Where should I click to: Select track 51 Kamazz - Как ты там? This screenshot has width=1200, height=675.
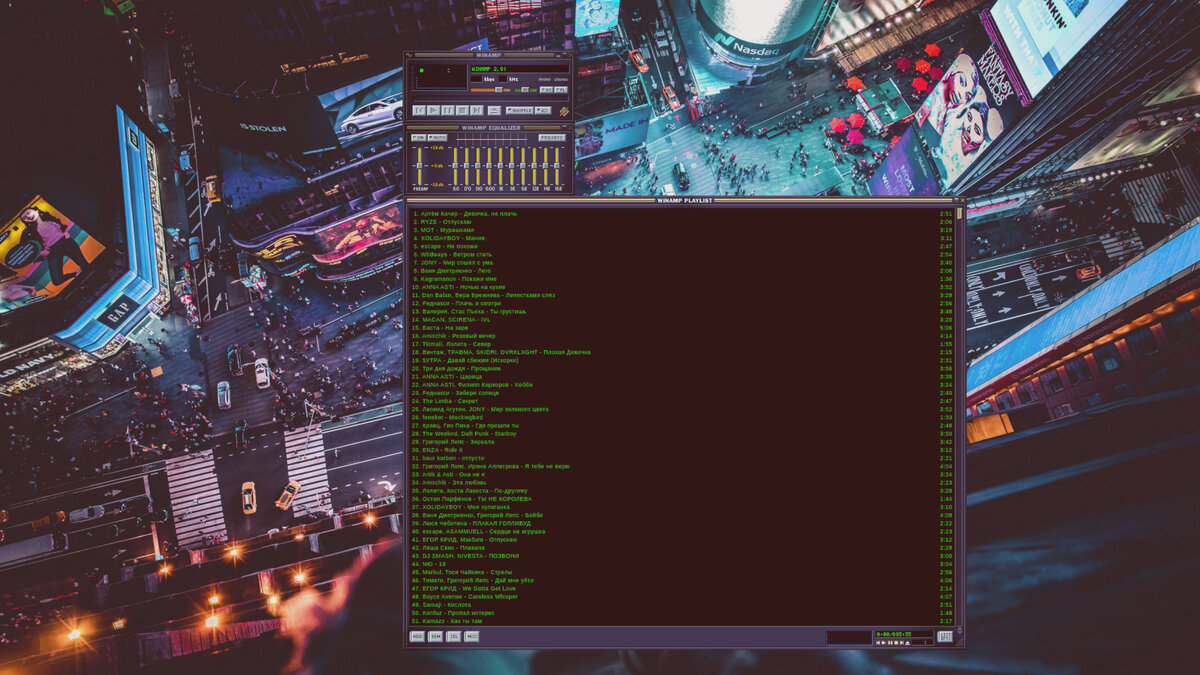[682, 621]
